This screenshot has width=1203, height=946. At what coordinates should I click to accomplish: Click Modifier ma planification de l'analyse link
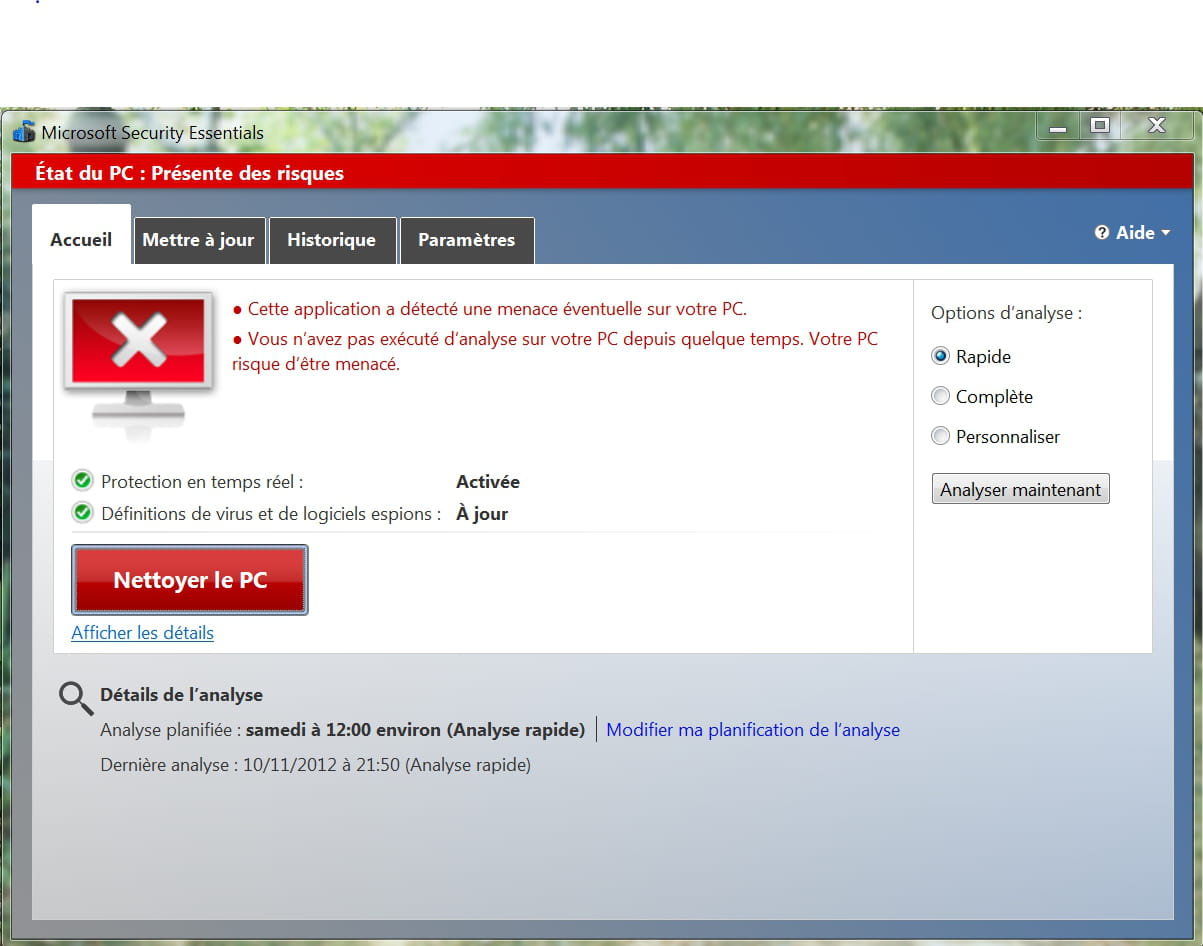[753, 730]
